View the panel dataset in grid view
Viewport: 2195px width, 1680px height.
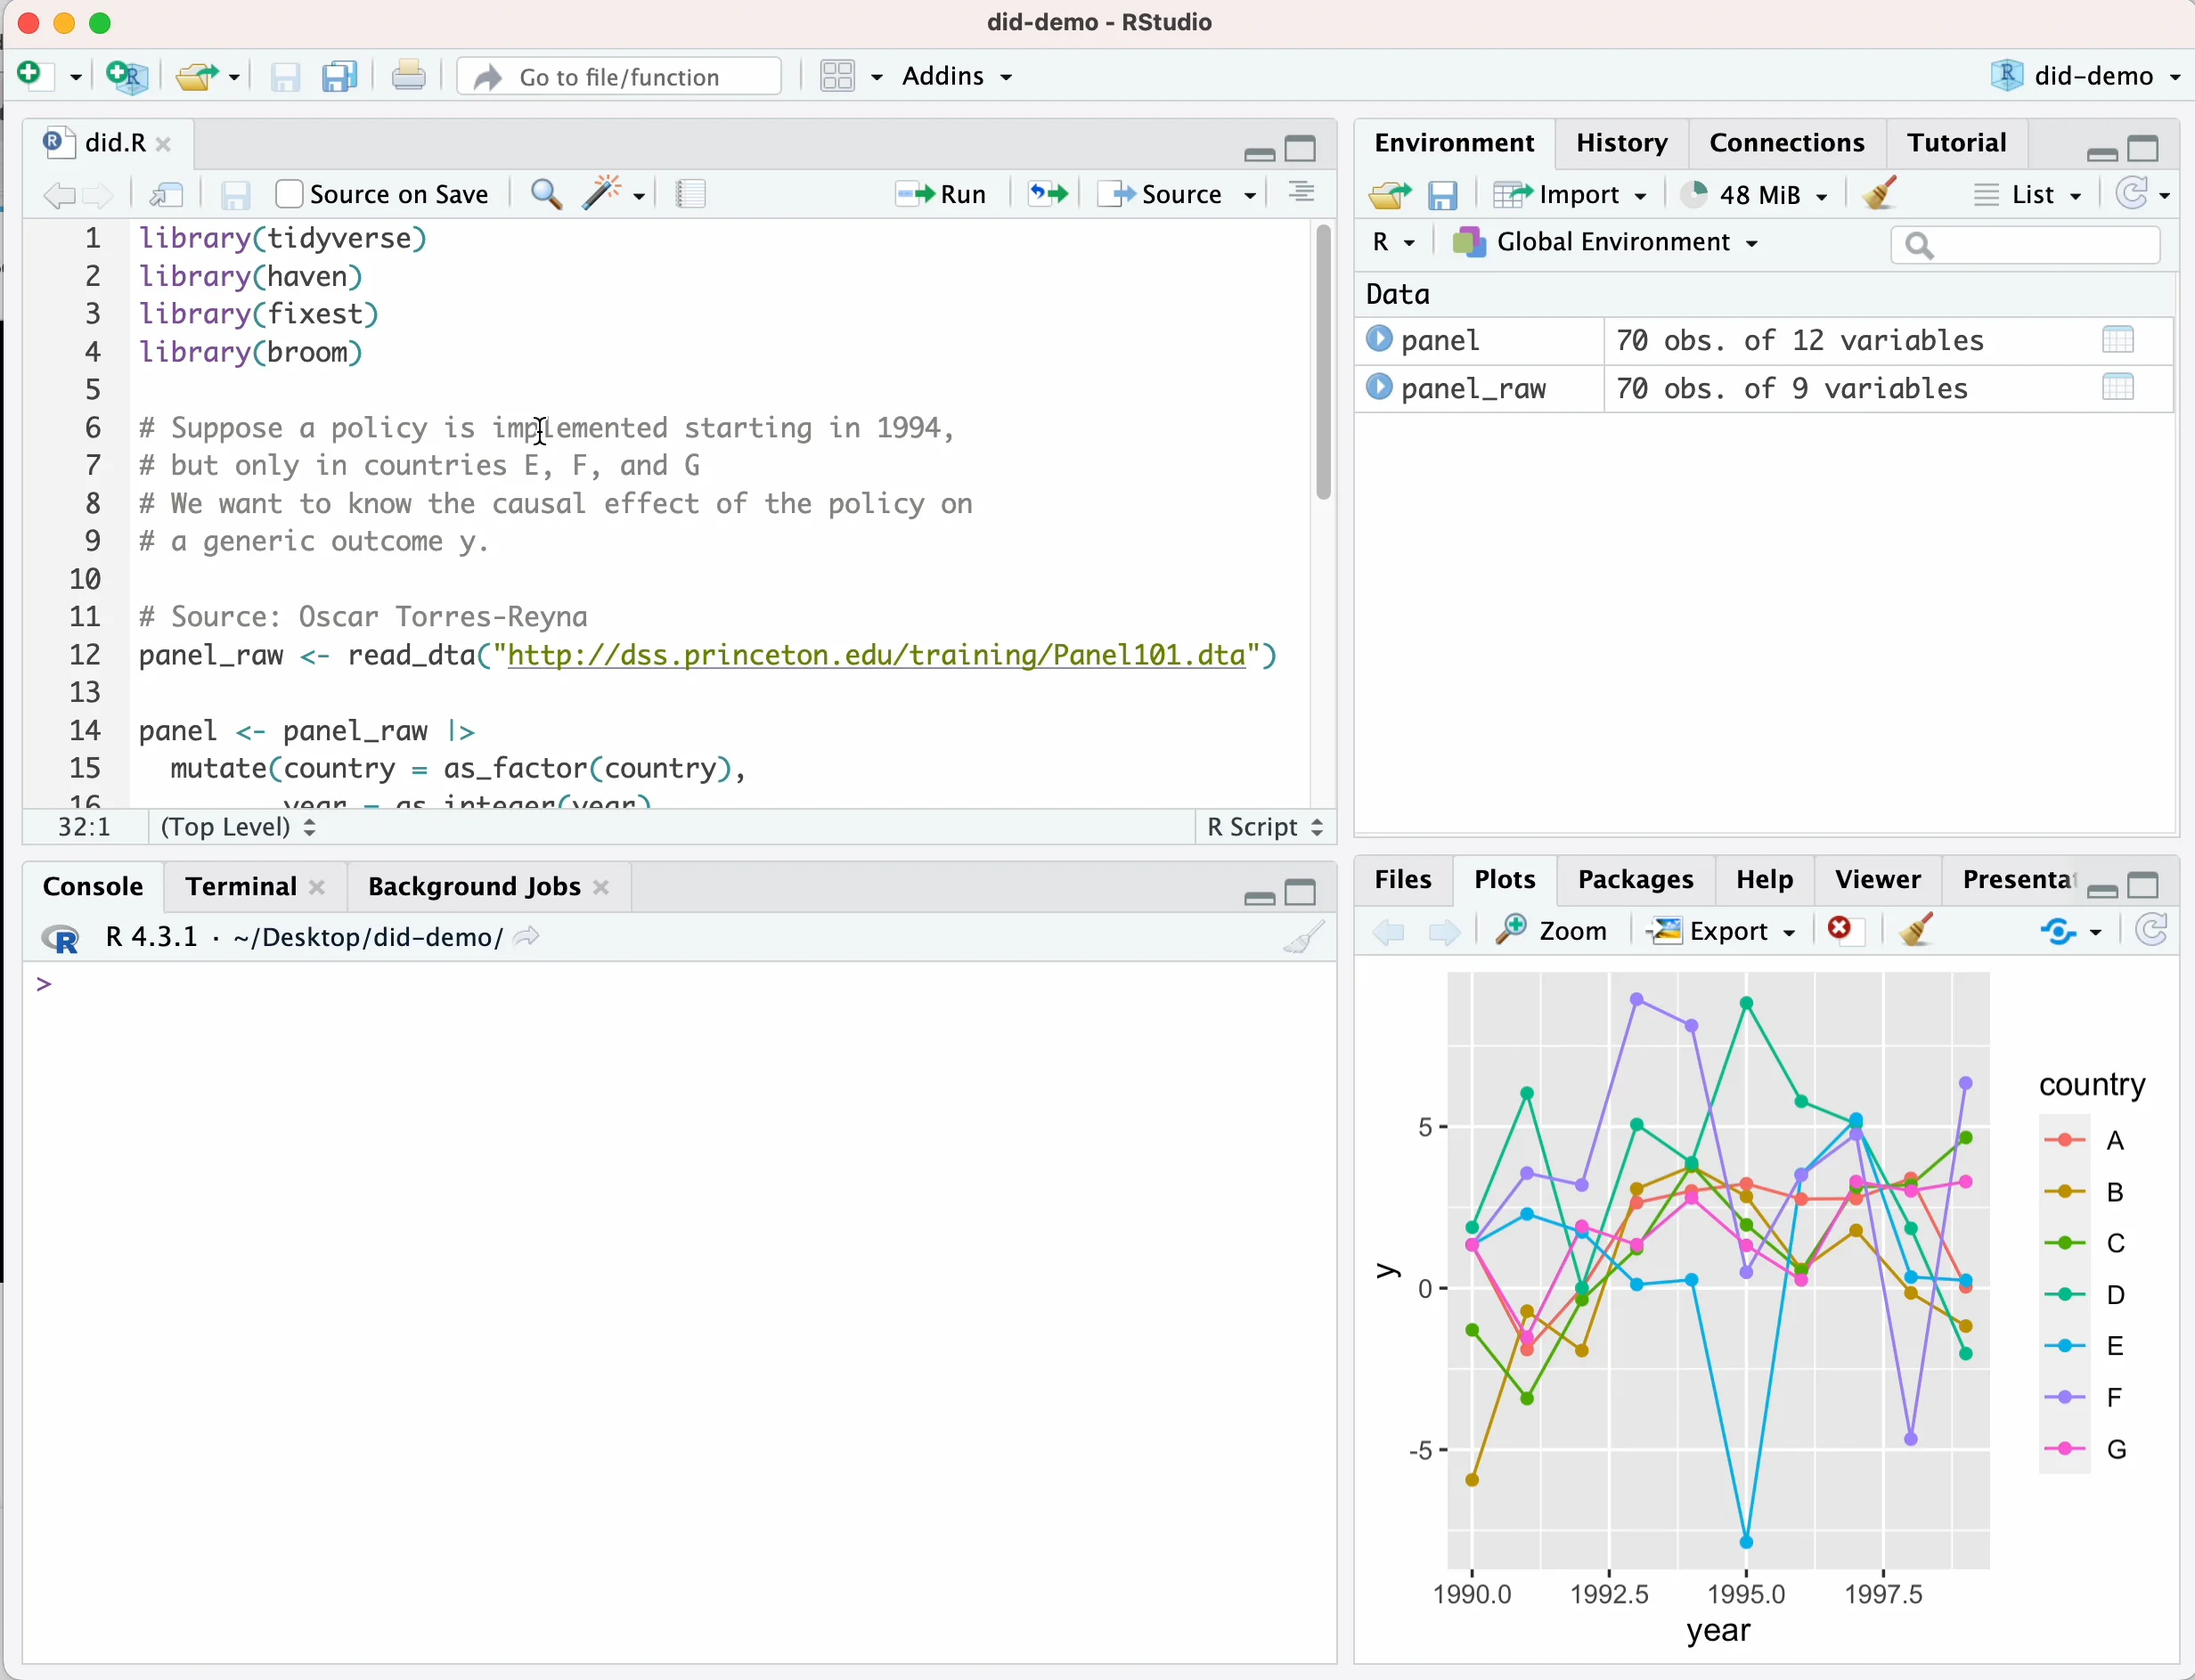[x=2118, y=340]
